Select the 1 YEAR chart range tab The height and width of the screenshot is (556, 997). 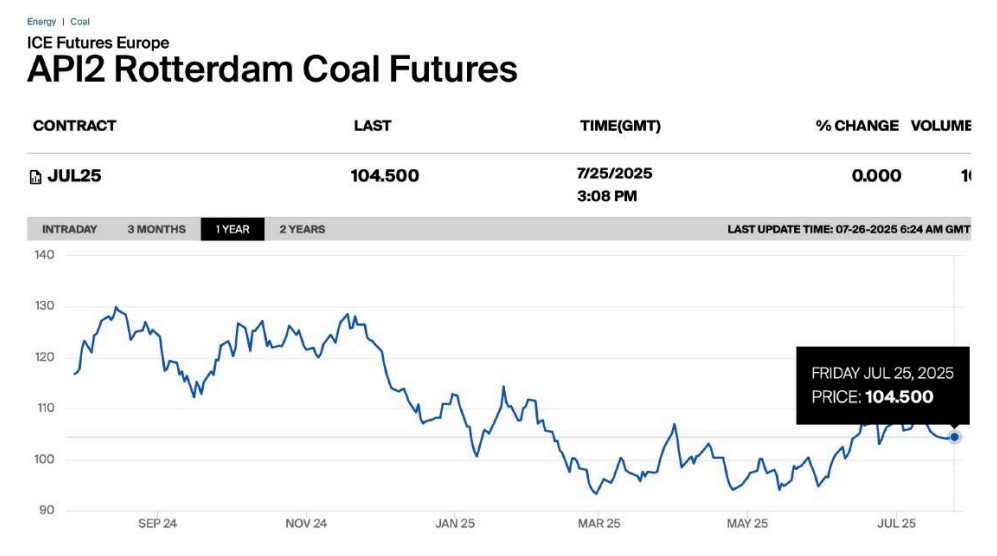(x=232, y=229)
